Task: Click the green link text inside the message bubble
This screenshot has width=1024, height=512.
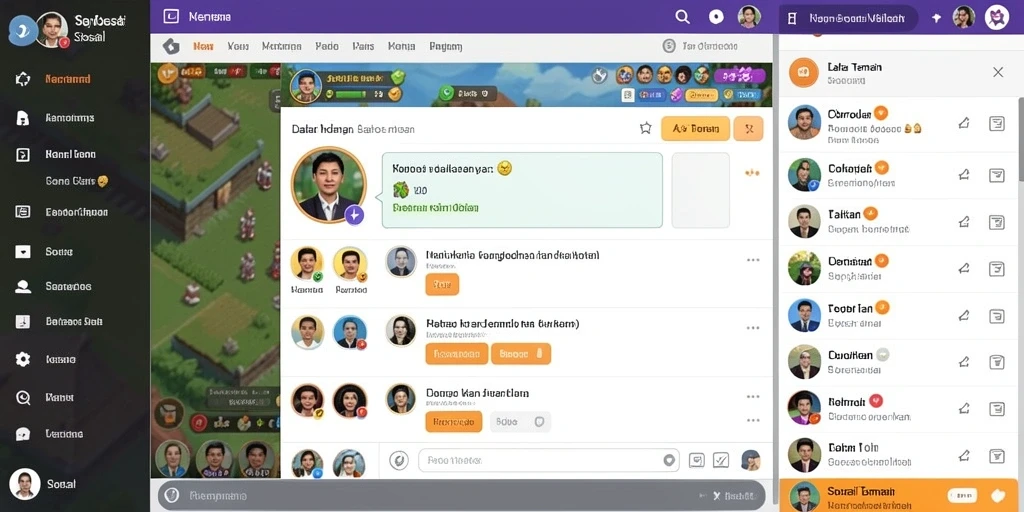Action: 436,208
